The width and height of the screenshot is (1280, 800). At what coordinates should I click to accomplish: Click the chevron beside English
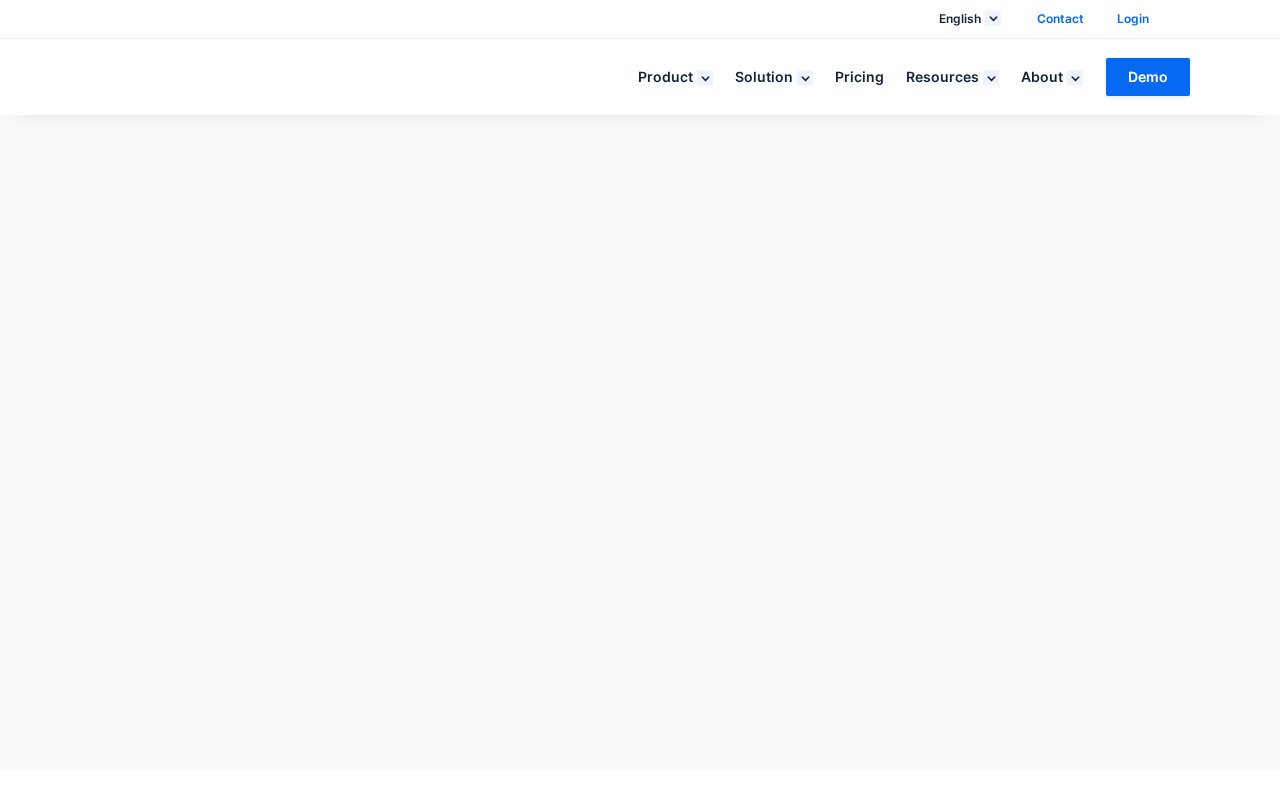pos(993,19)
